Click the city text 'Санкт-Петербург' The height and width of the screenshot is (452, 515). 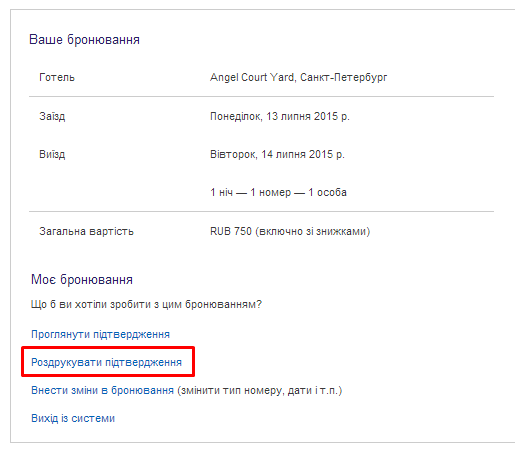344,77
